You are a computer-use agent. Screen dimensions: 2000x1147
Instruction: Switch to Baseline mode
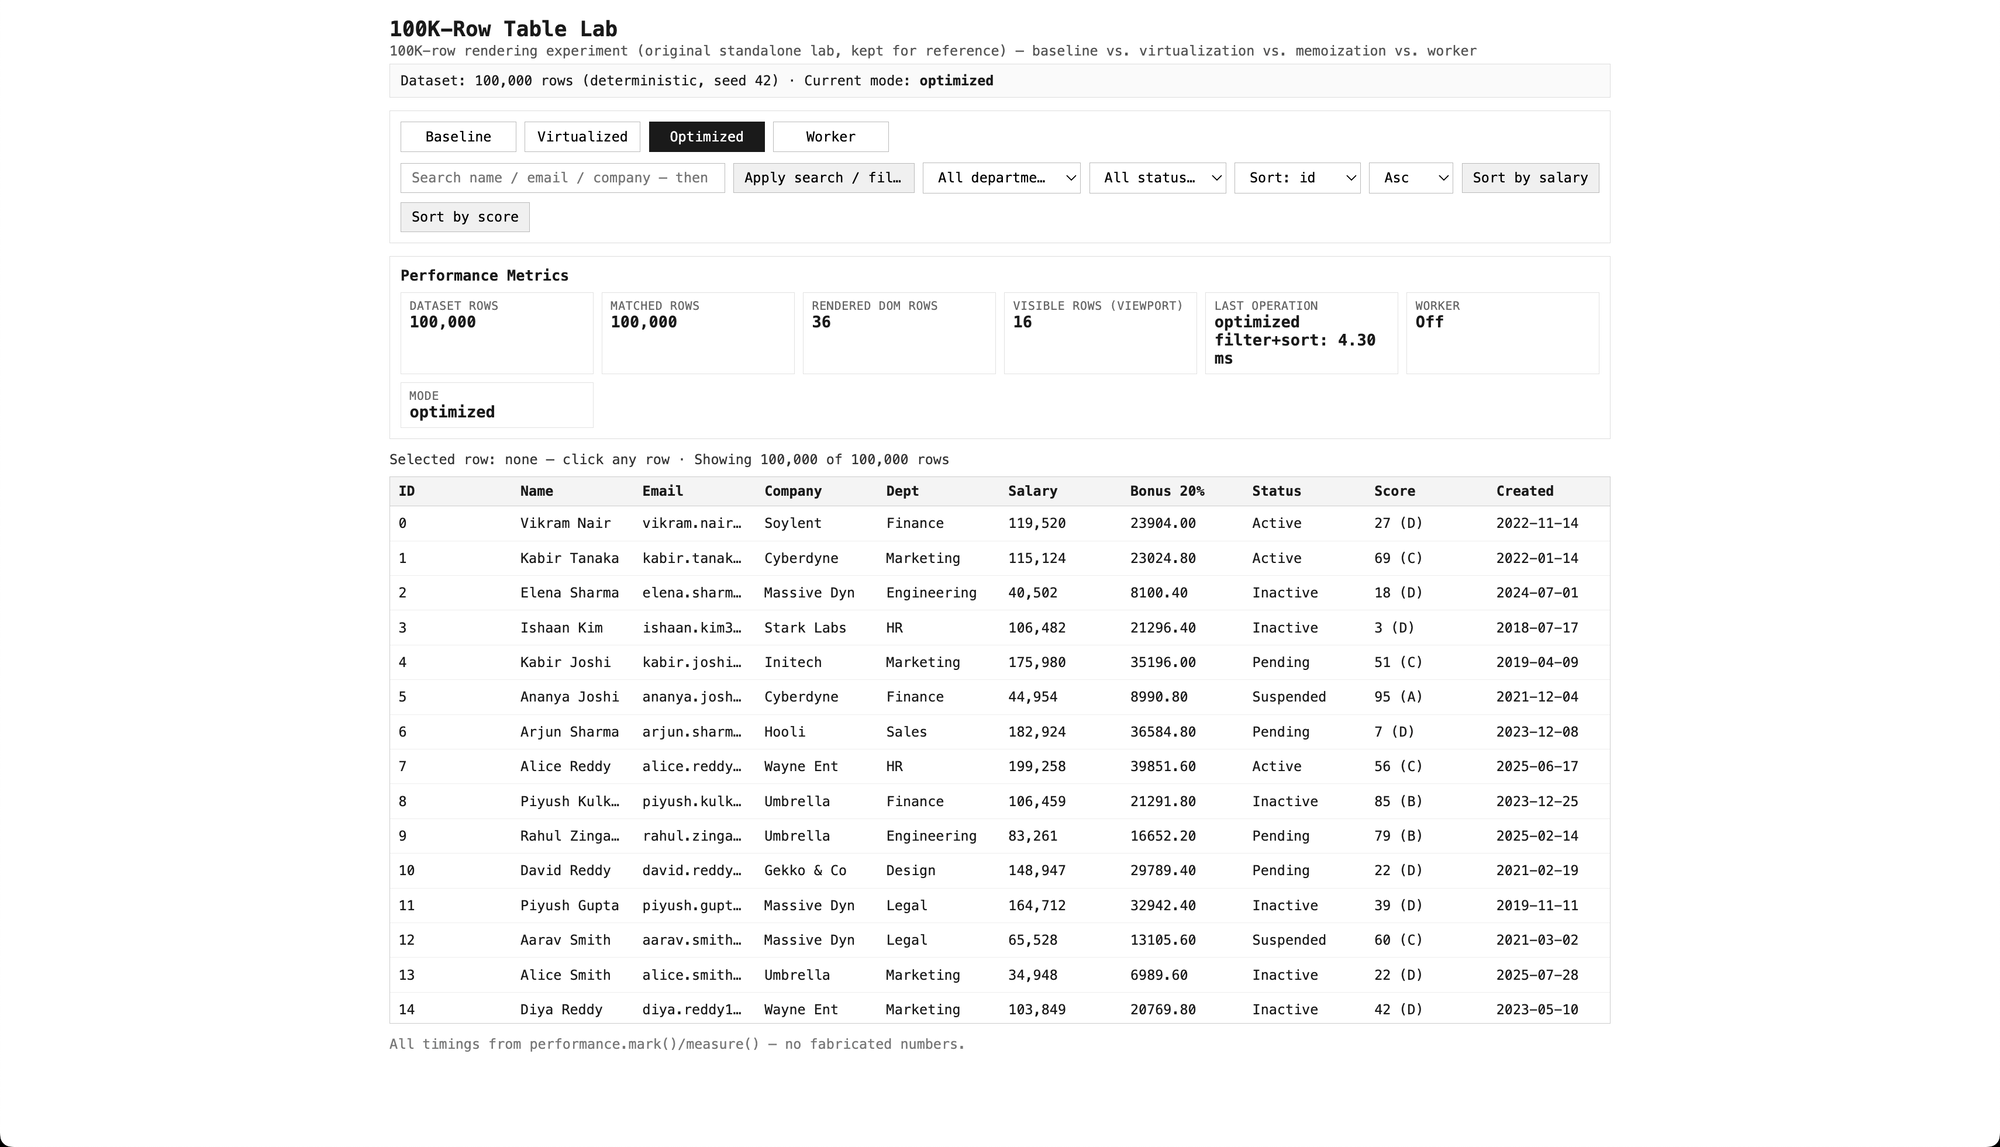point(458,137)
